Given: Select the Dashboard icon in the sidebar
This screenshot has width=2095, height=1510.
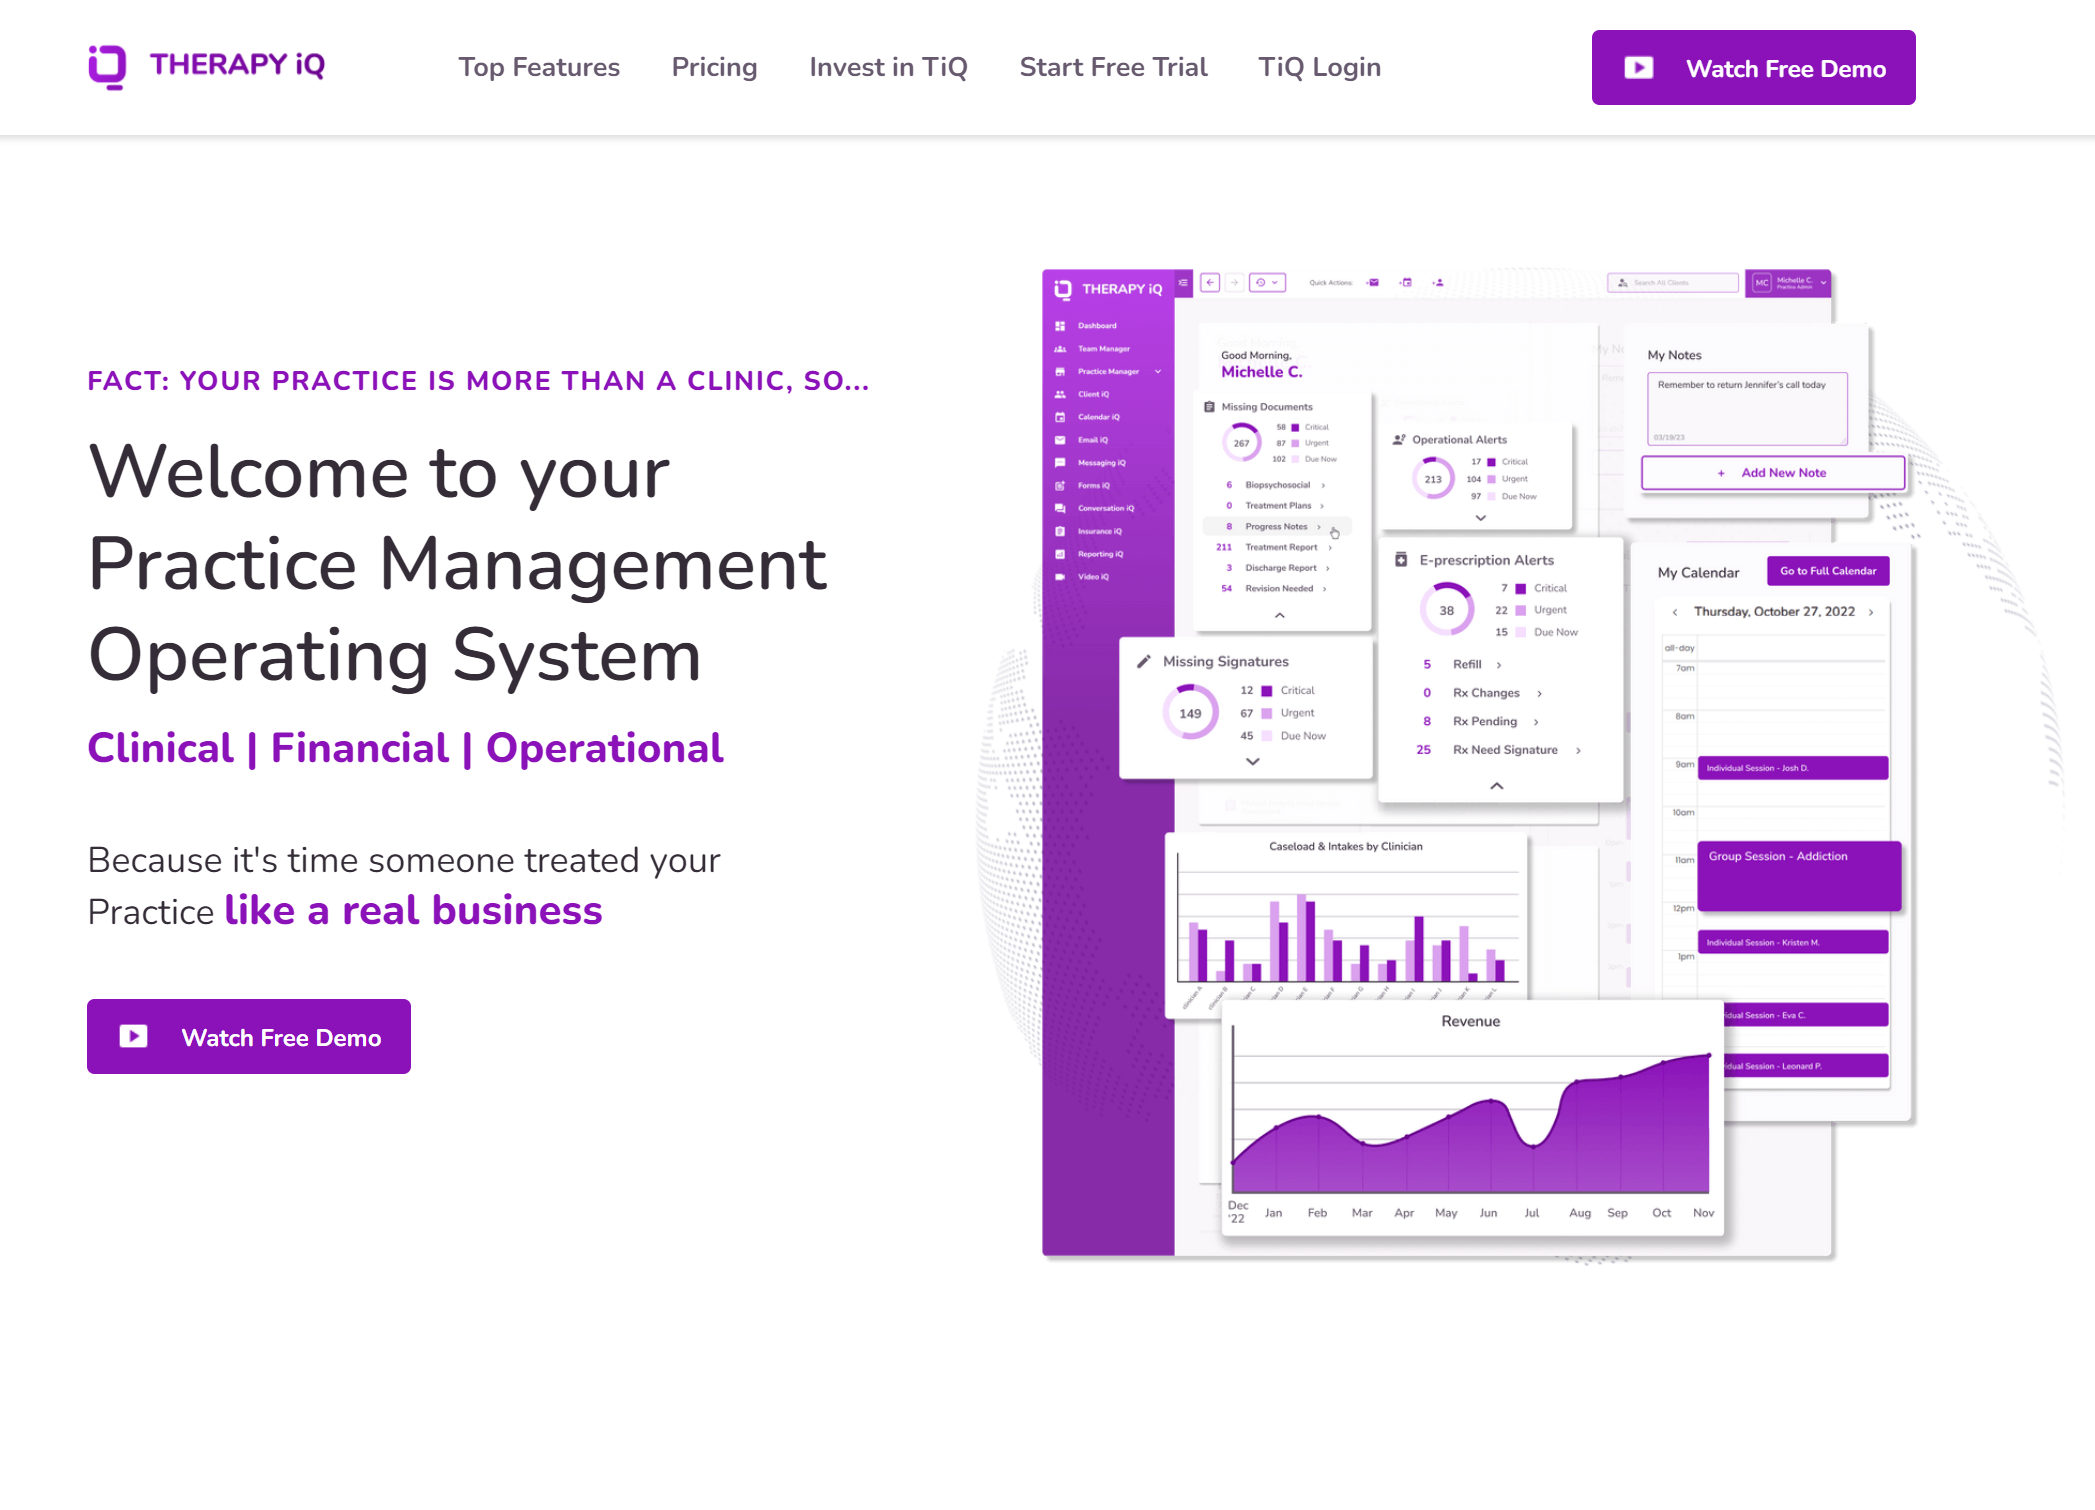Looking at the screenshot, I should (x=1060, y=325).
